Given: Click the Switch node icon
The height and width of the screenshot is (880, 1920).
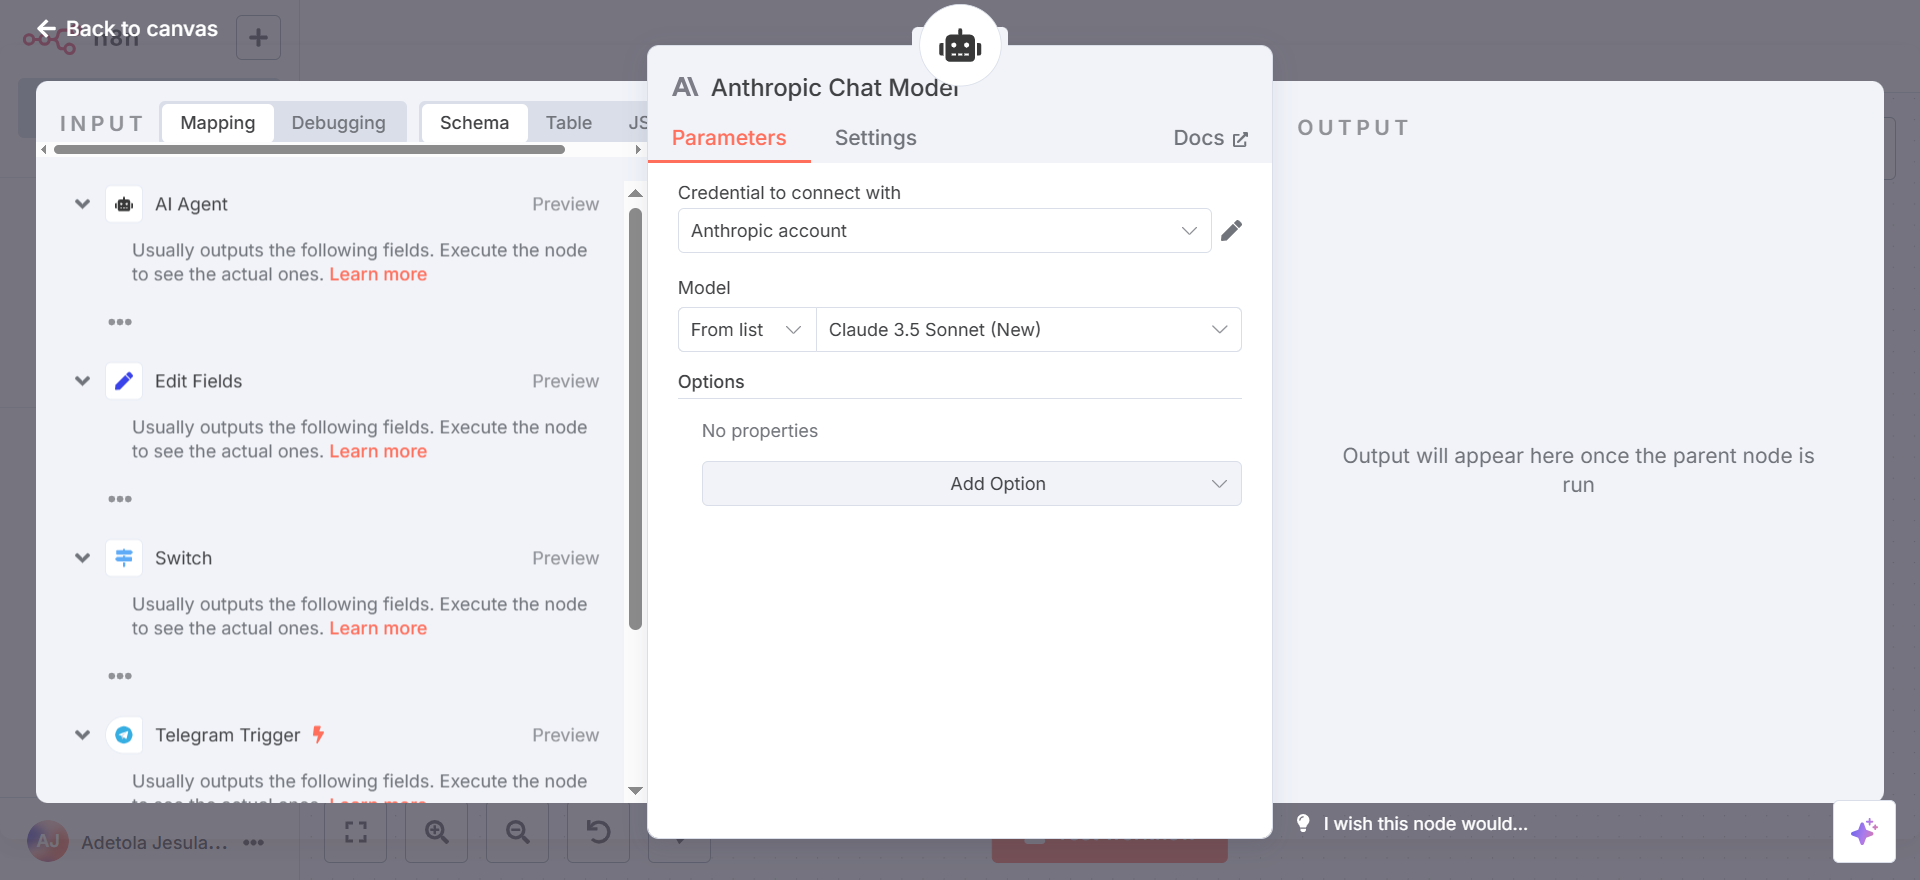Looking at the screenshot, I should pyautogui.click(x=124, y=558).
